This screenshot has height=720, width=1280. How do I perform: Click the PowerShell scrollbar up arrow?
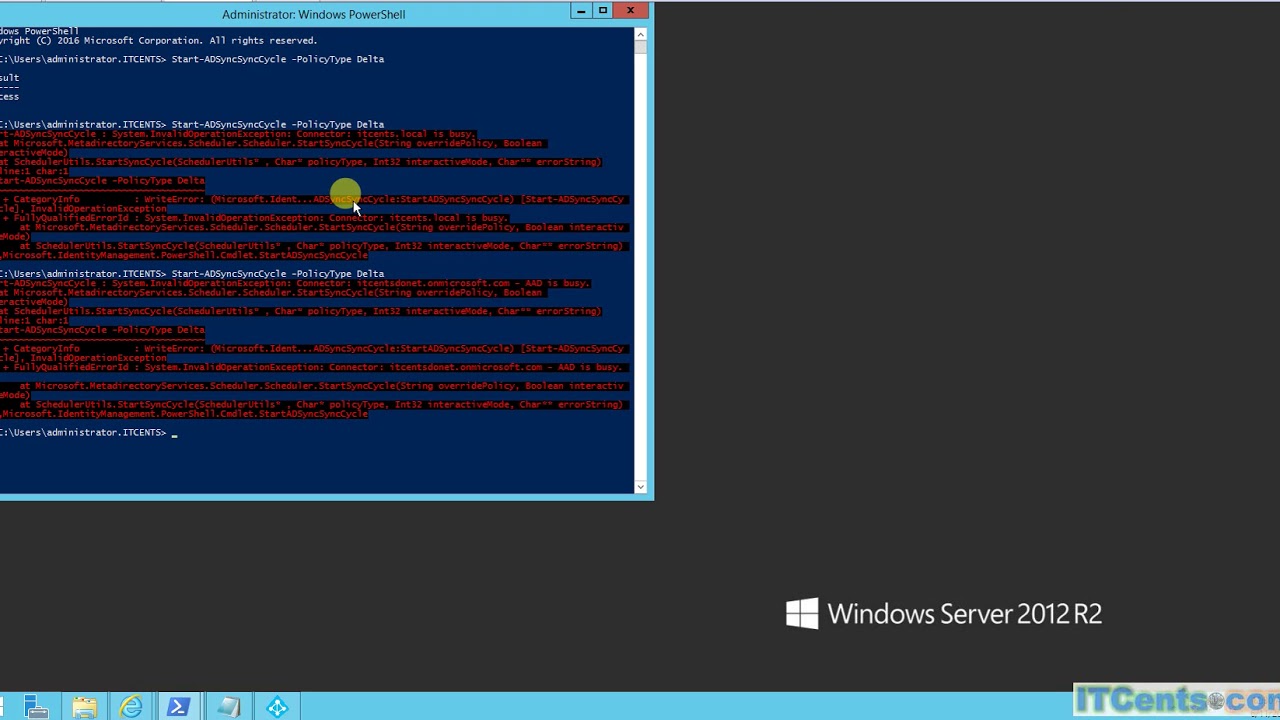pos(641,34)
